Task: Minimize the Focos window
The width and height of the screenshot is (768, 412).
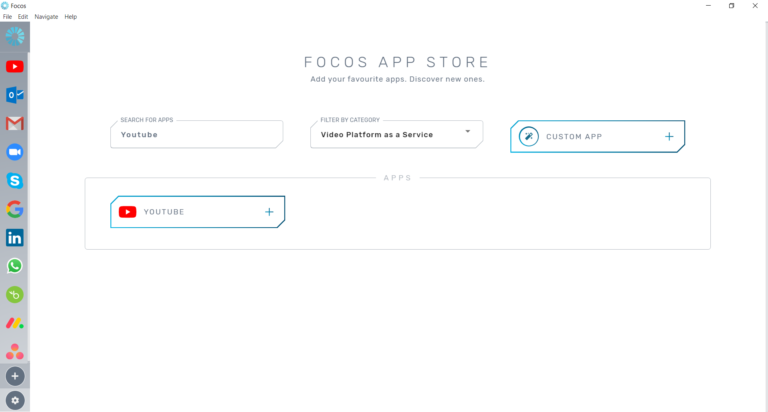Action: coord(708,6)
